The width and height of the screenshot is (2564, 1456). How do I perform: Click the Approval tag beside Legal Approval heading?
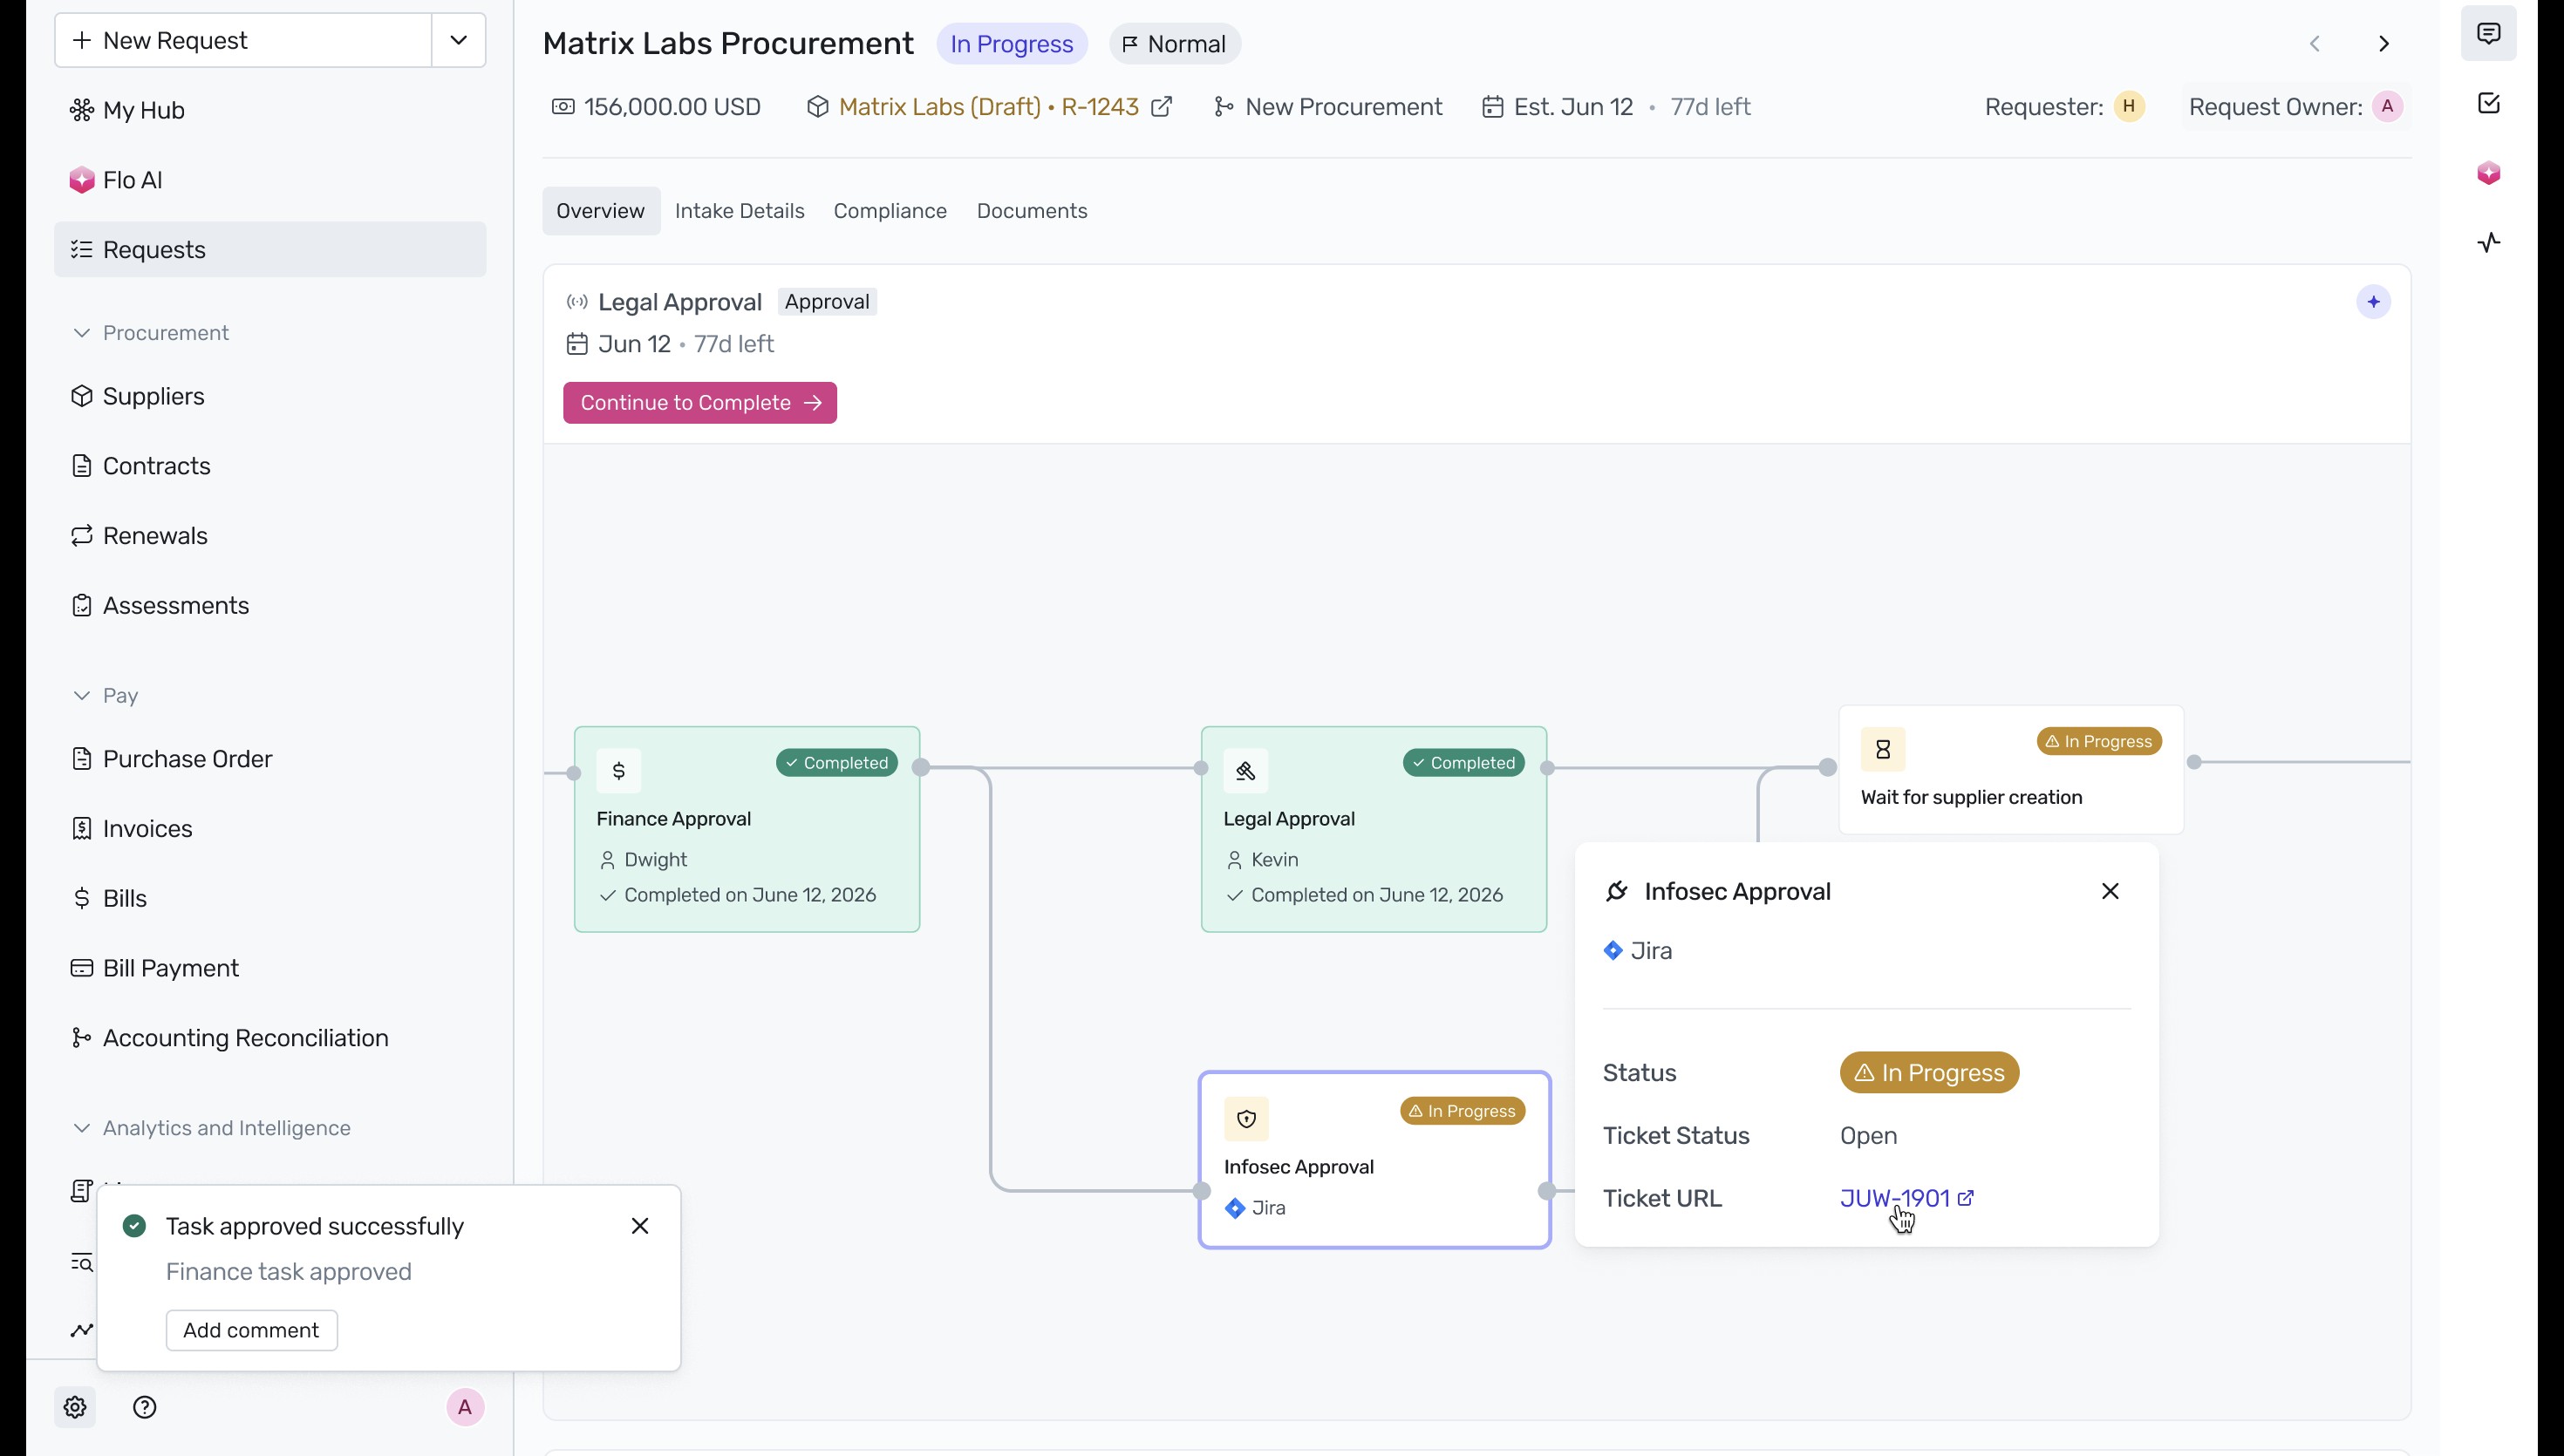click(827, 302)
